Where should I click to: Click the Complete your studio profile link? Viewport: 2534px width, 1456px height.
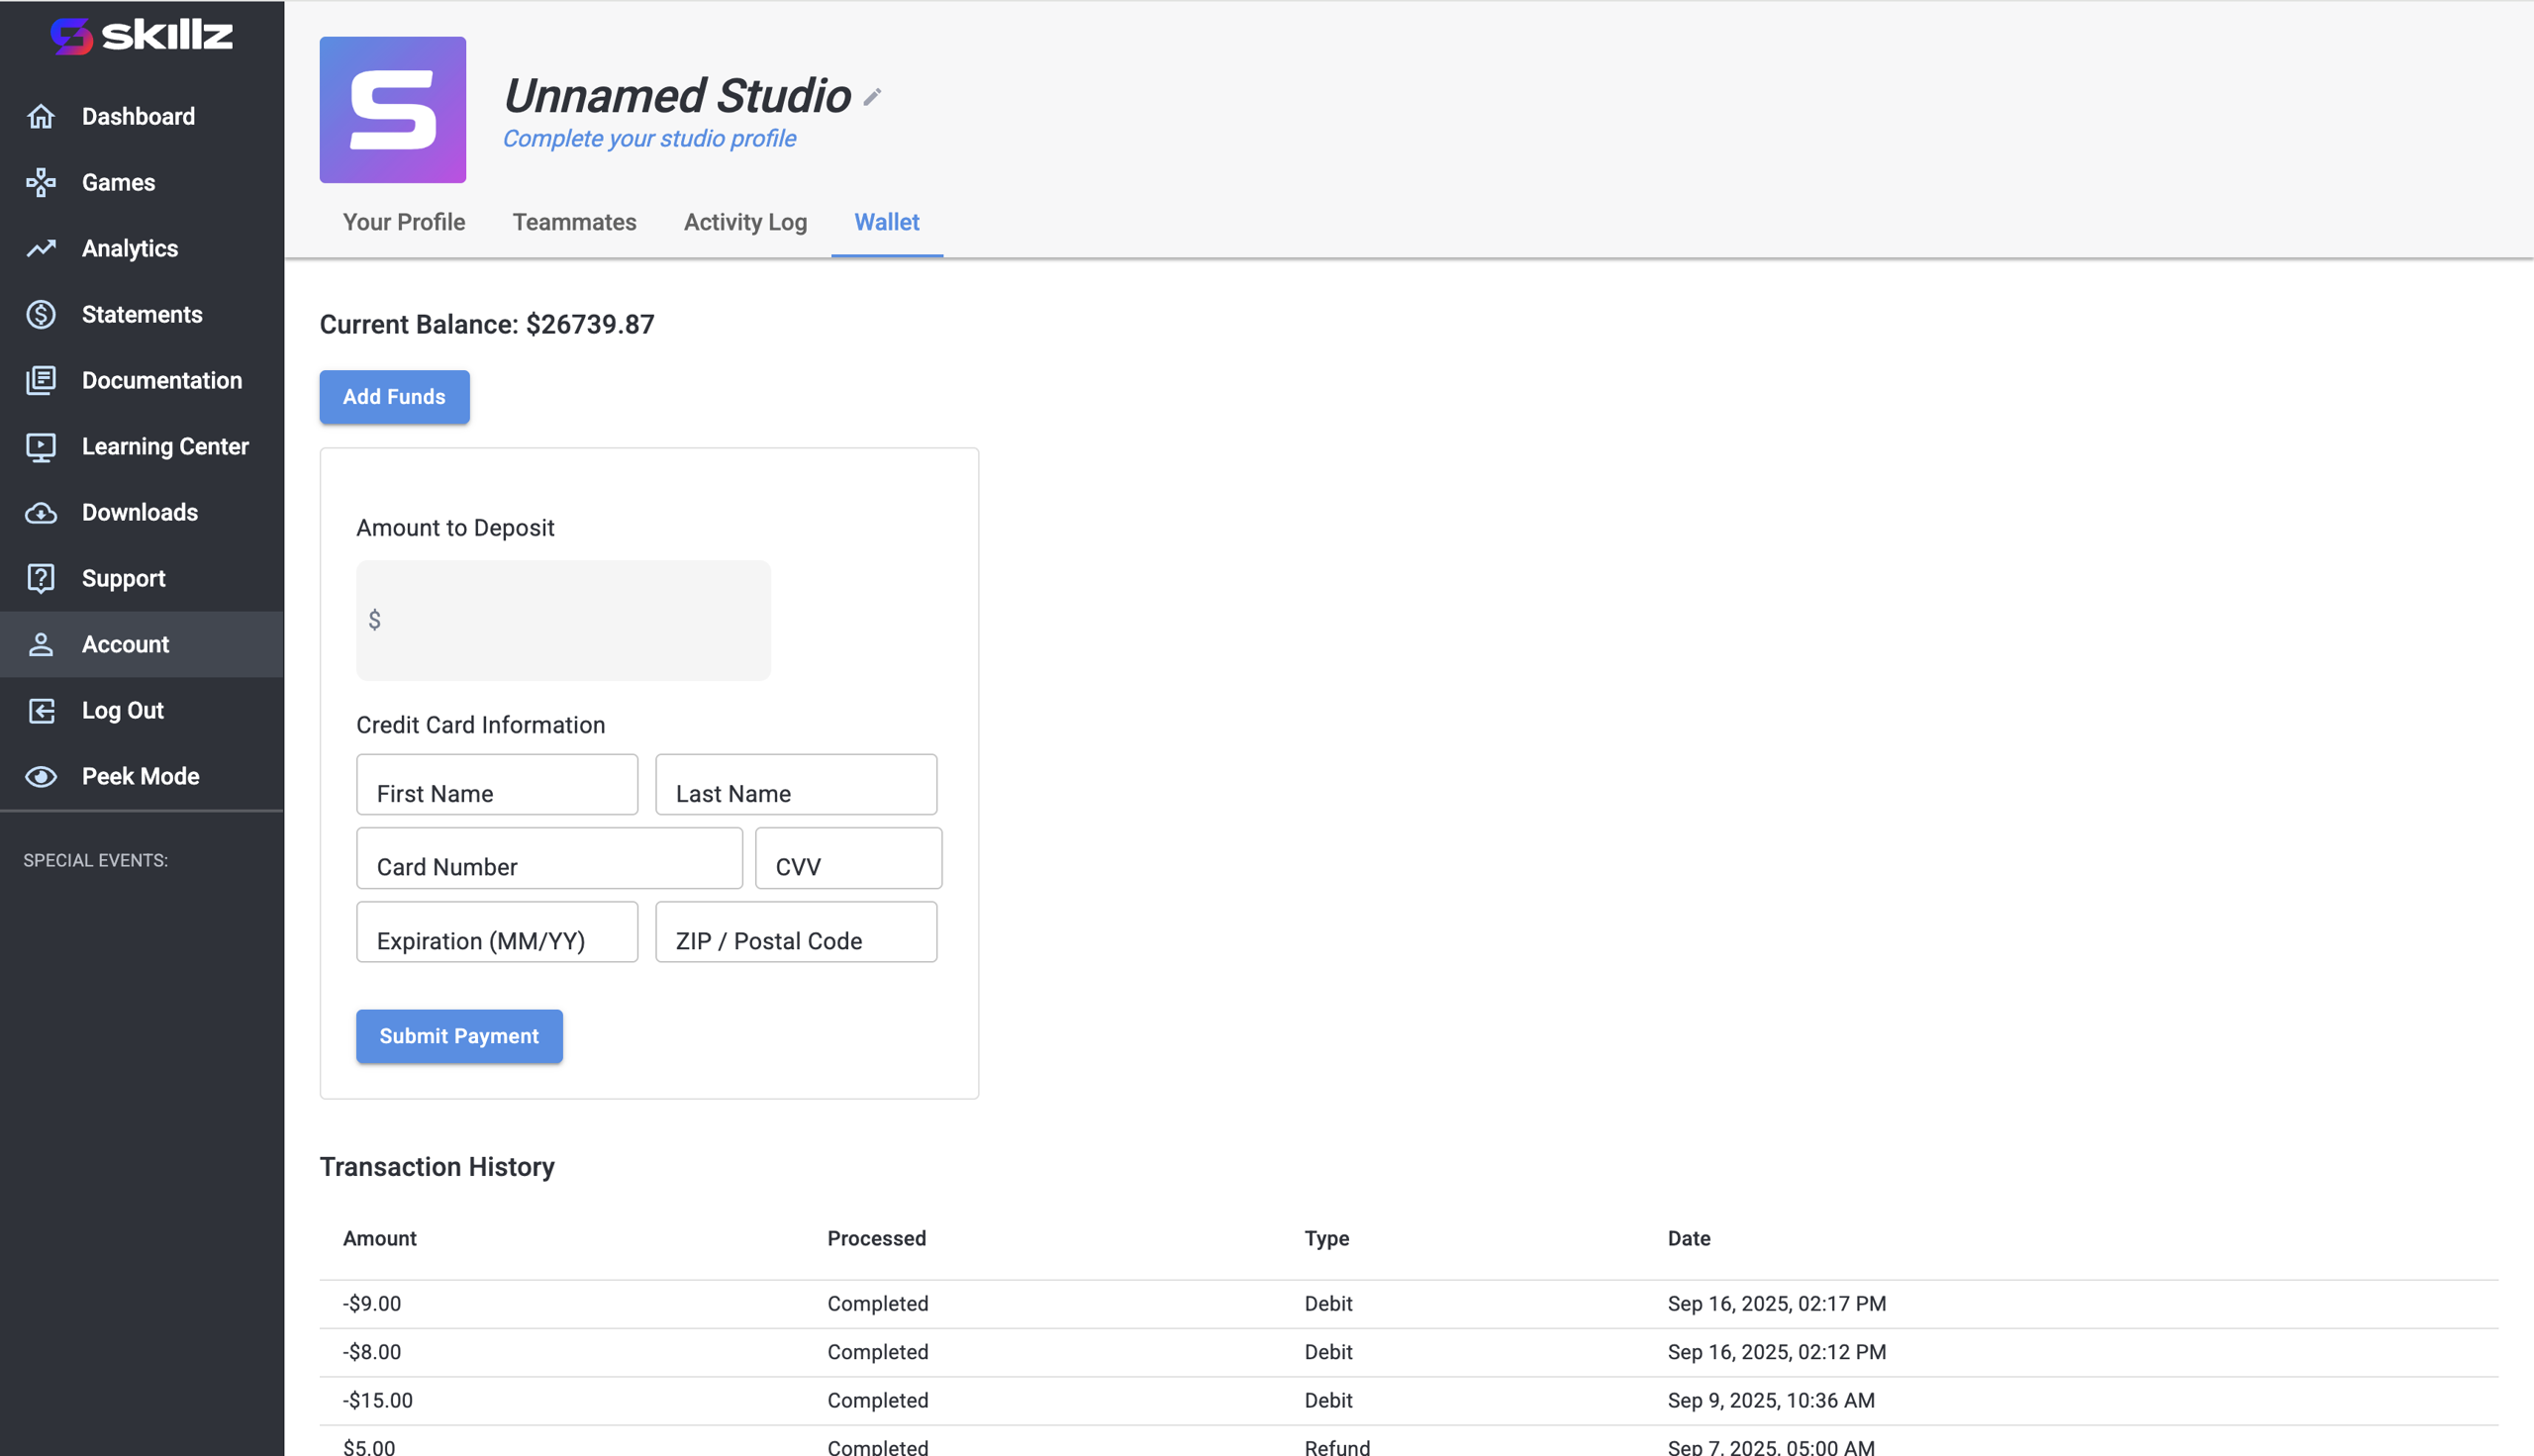click(x=649, y=139)
